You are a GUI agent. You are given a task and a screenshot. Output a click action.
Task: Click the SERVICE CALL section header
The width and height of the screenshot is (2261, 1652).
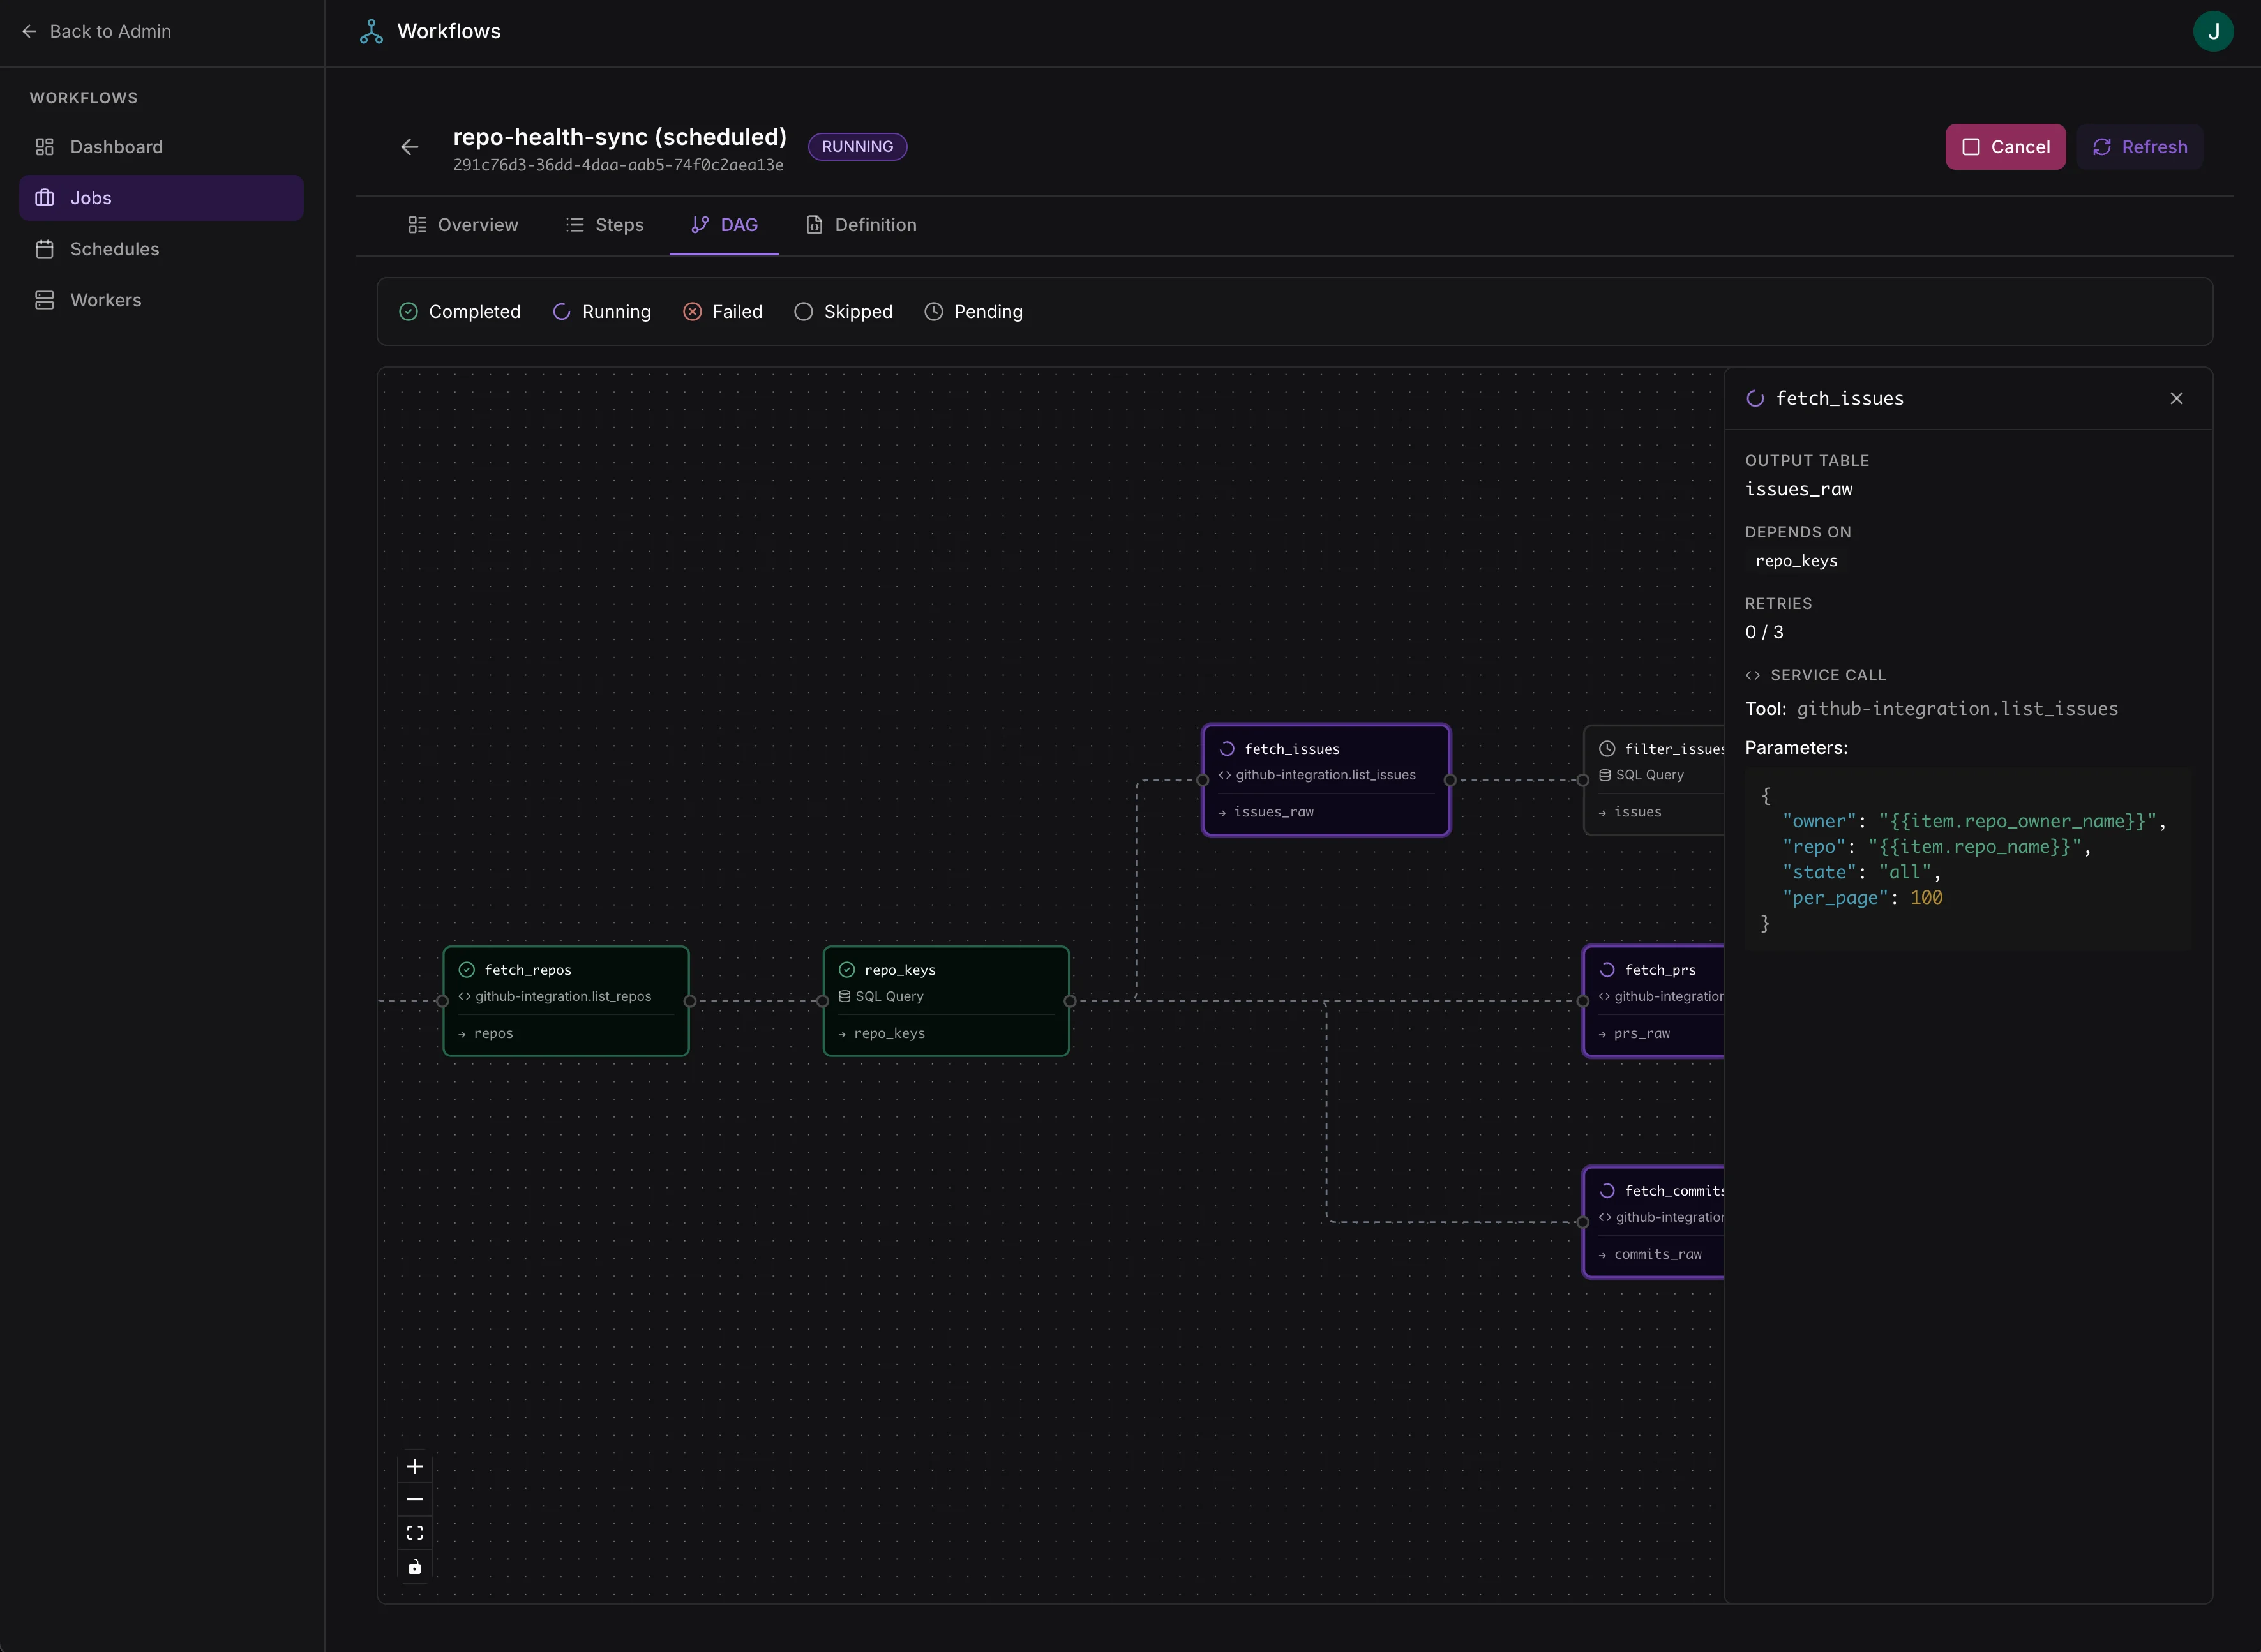[1828, 676]
